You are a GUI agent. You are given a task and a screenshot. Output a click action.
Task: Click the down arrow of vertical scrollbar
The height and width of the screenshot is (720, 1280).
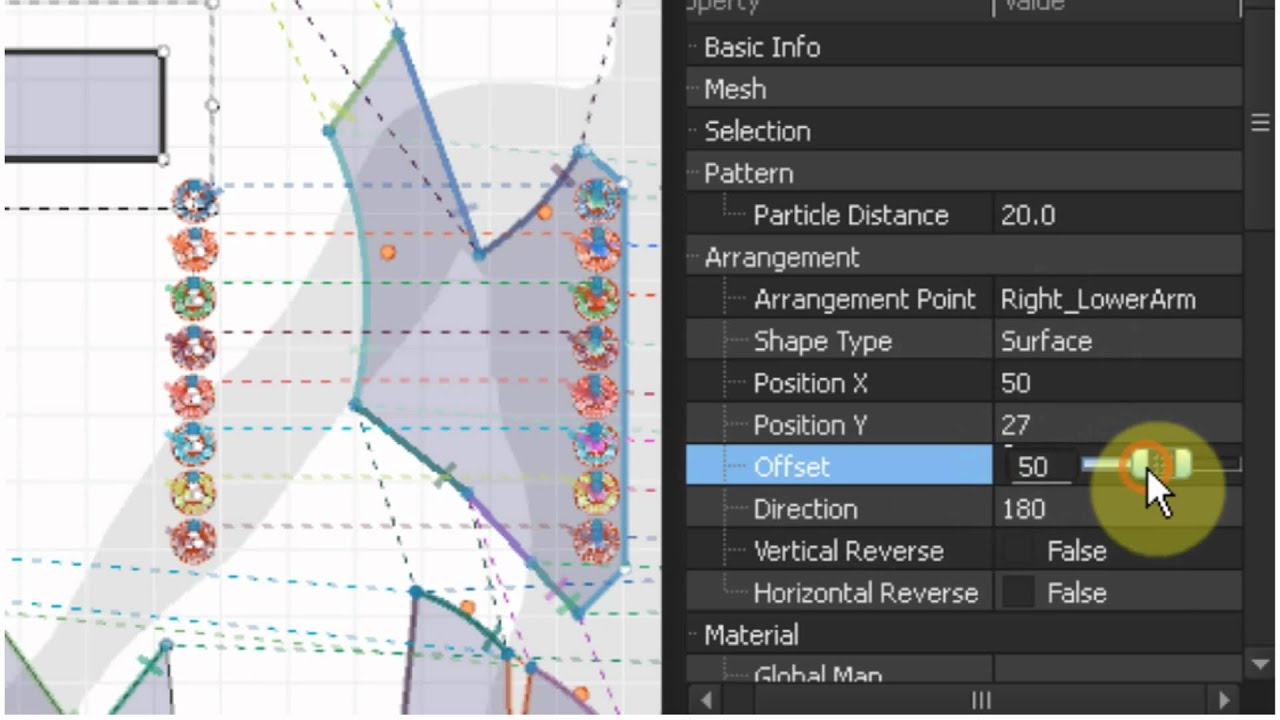pyautogui.click(x=1259, y=662)
